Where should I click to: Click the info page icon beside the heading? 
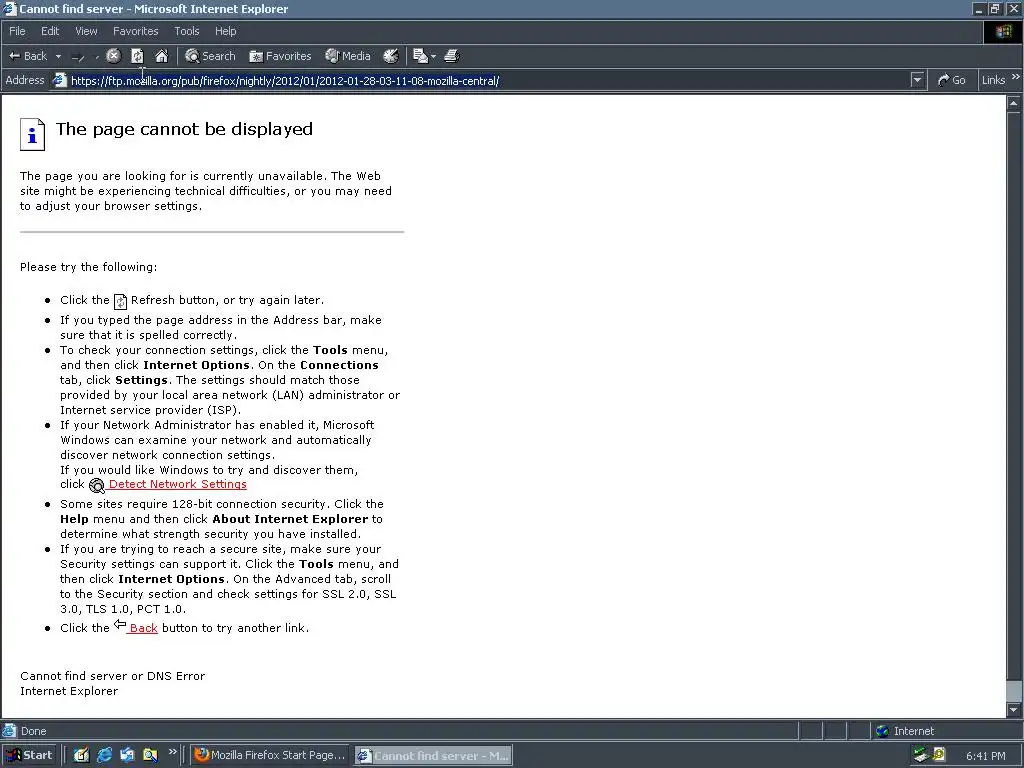[x=32, y=135]
